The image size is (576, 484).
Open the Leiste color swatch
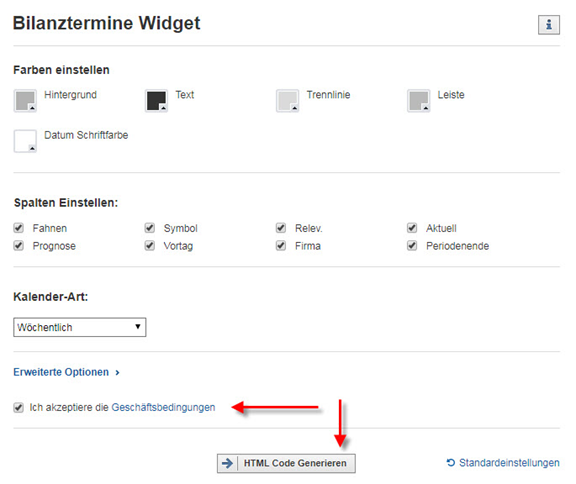click(x=418, y=100)
